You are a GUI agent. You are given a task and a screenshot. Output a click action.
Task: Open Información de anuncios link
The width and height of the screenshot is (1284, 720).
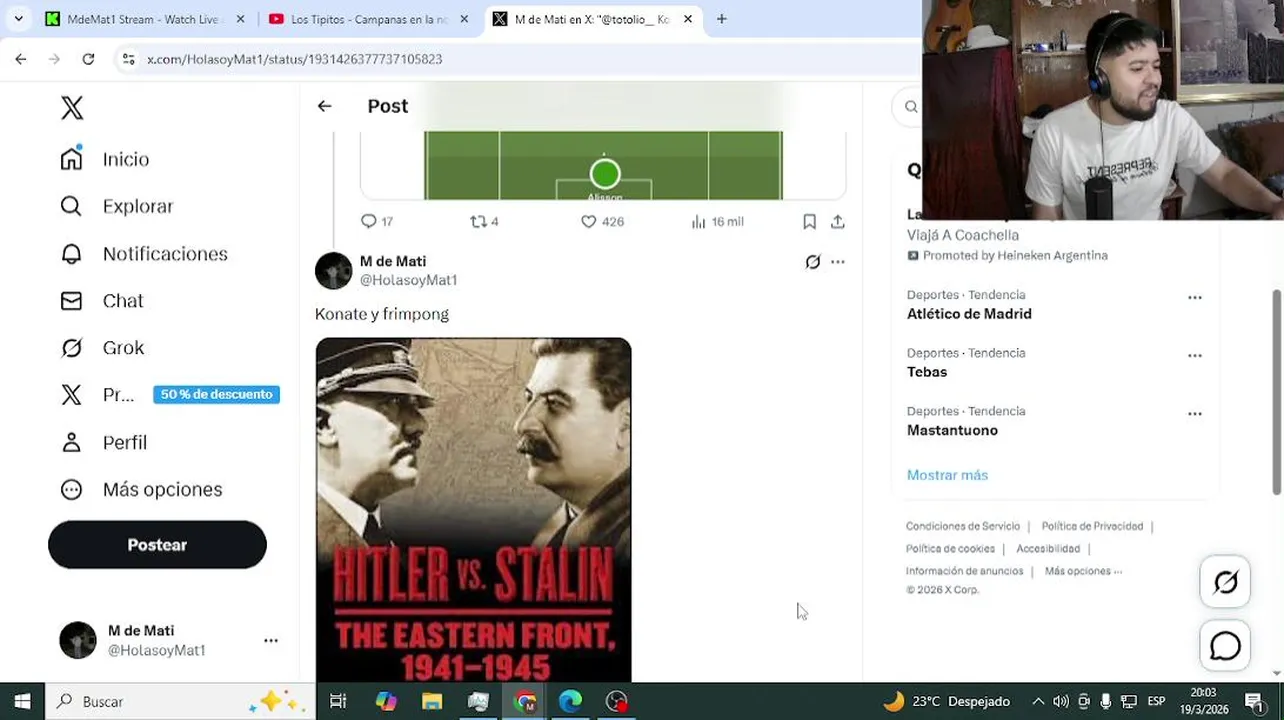(x=964, y=571)
